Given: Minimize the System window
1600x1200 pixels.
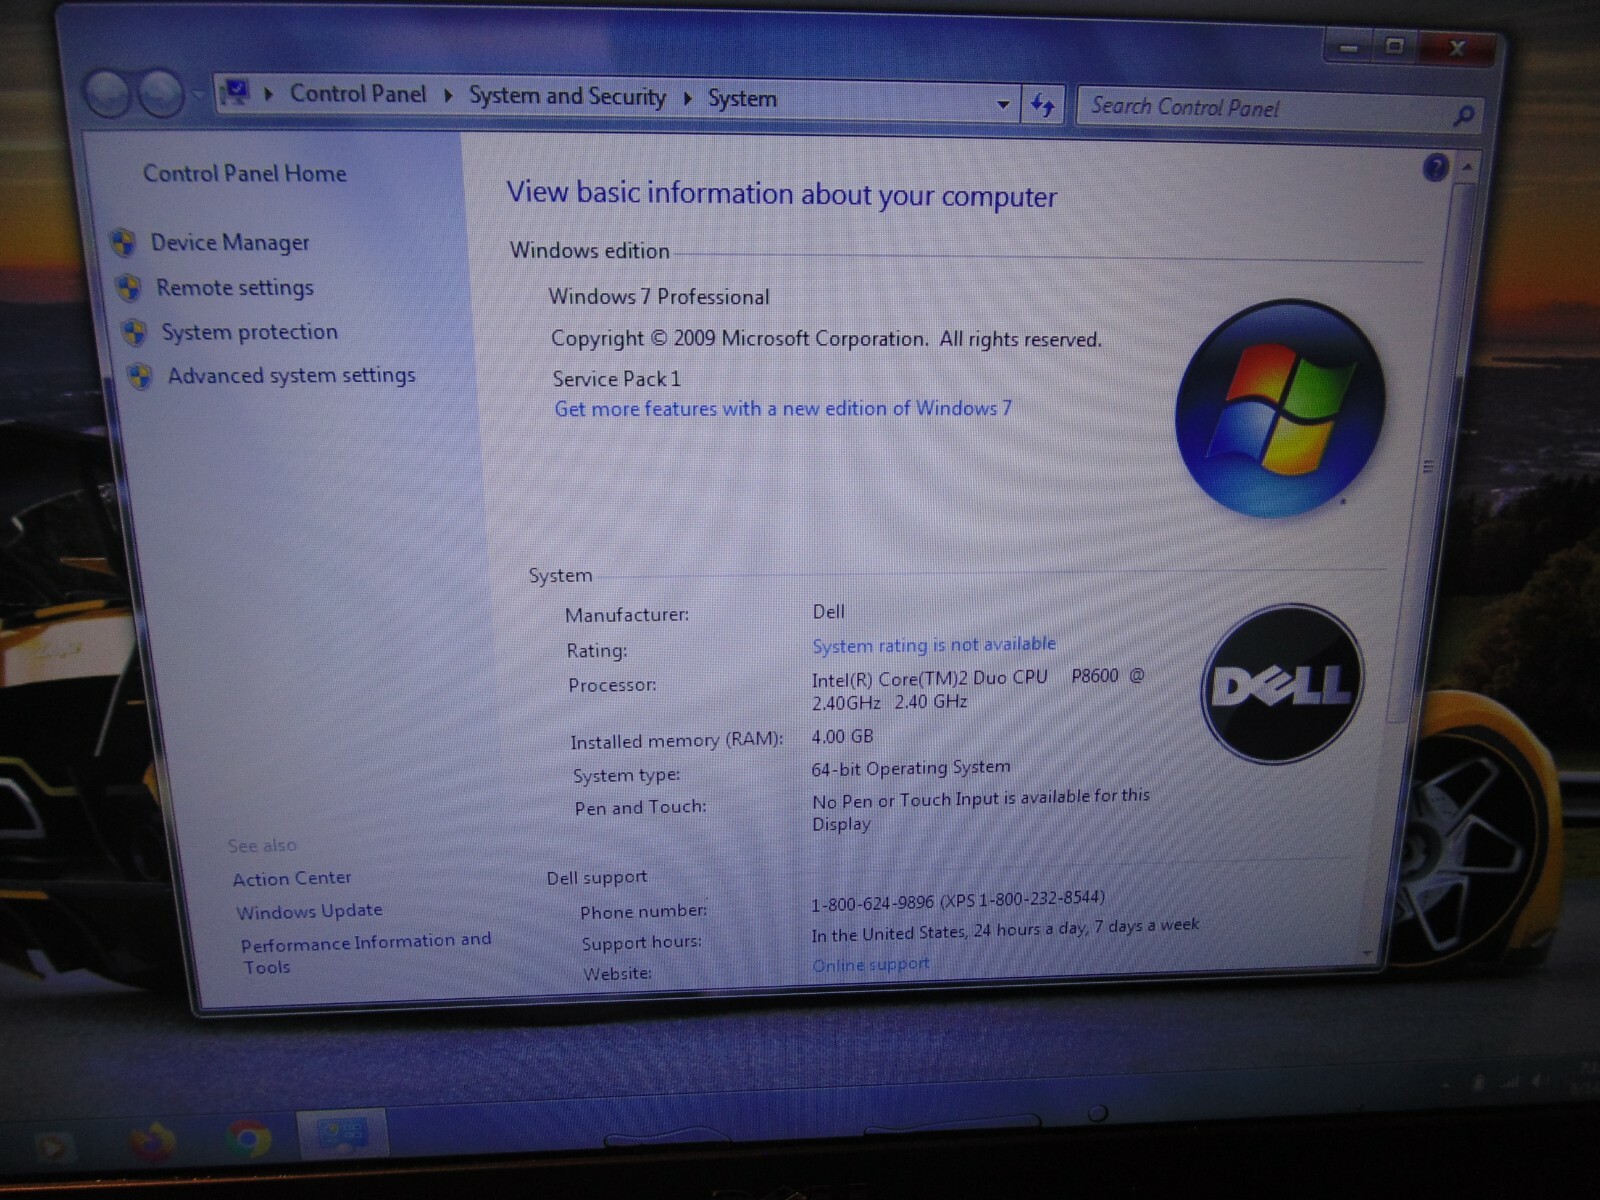Looking at the screenshot, I should pos(1348,47).
